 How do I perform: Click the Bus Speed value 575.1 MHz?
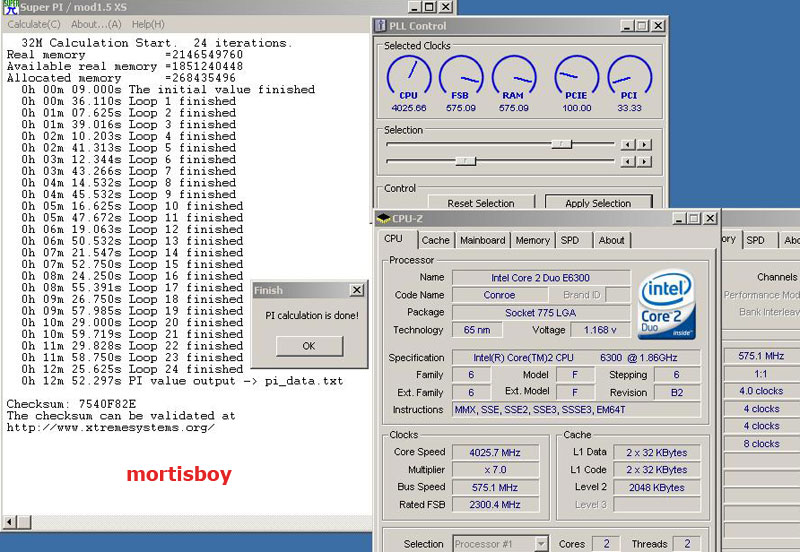495,487
